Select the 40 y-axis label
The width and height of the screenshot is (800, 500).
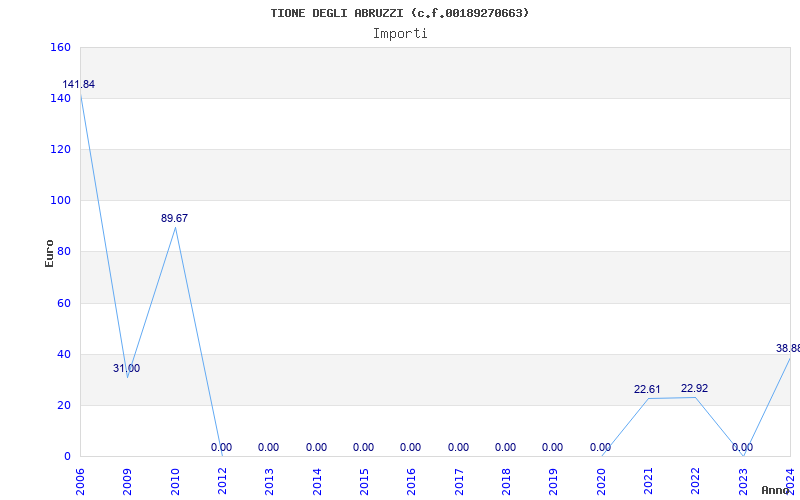(x=64, y=355)
